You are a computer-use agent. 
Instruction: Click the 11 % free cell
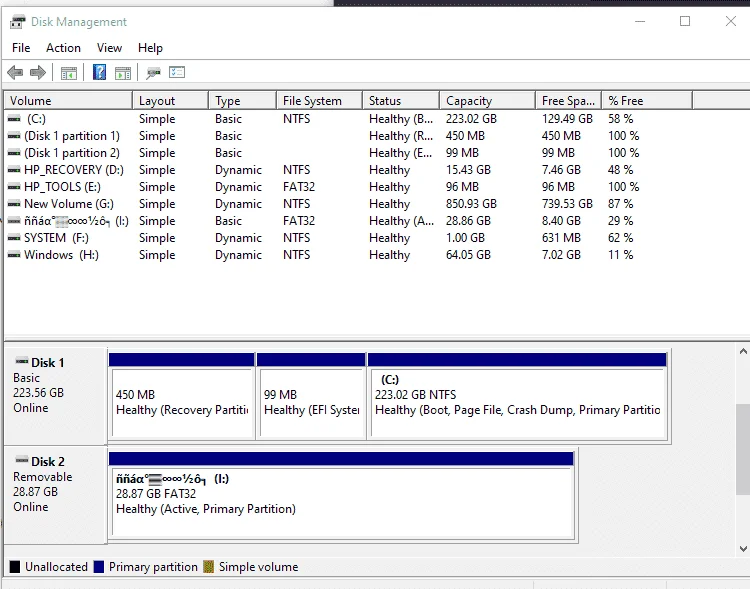(x=620, y=255)
